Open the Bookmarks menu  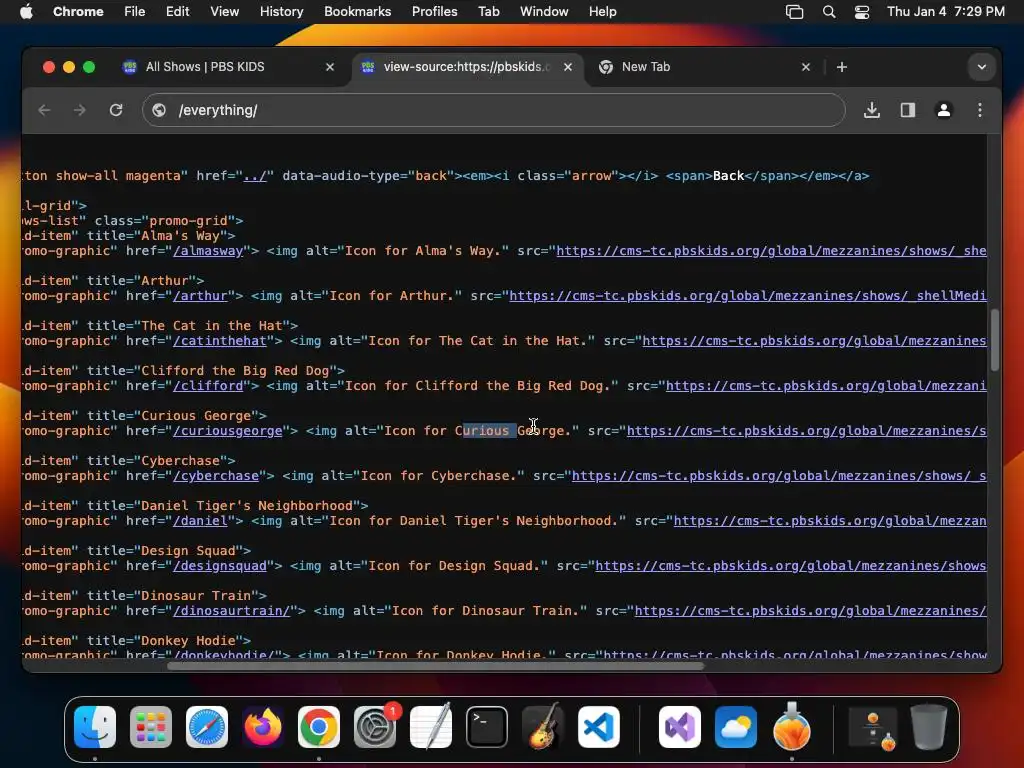tap(358, 12)
